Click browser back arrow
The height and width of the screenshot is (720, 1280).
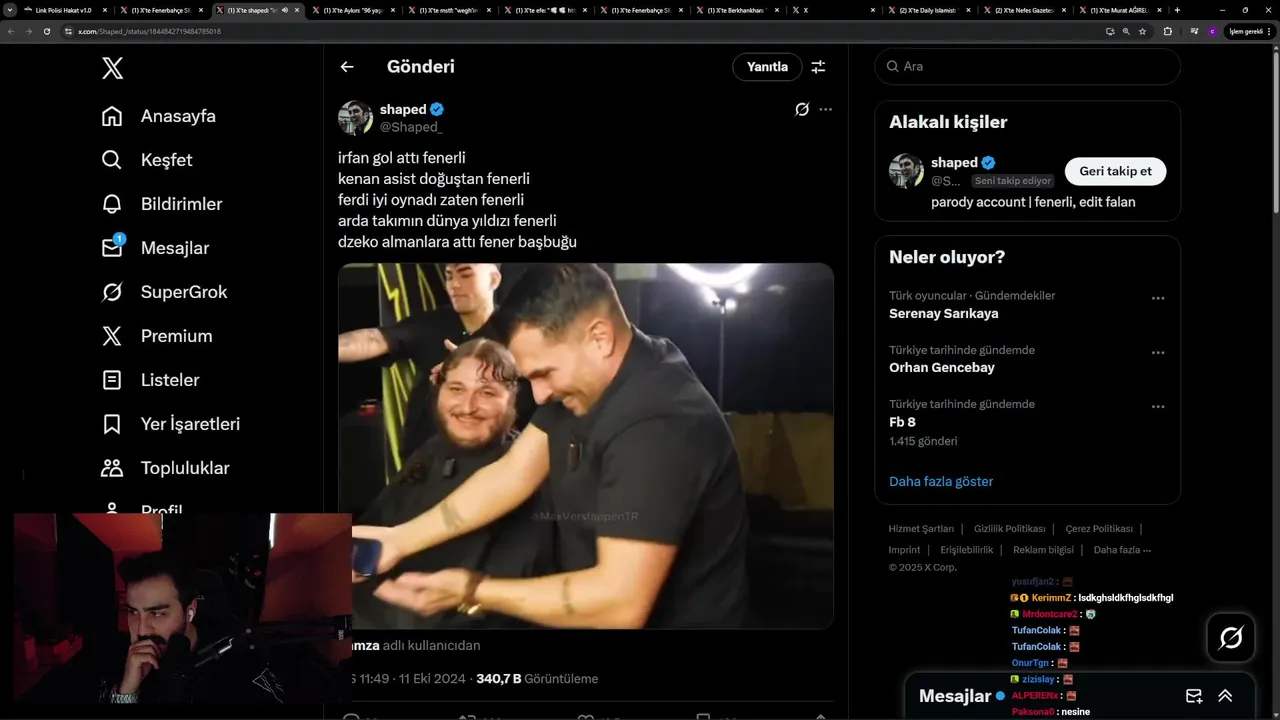11,31
